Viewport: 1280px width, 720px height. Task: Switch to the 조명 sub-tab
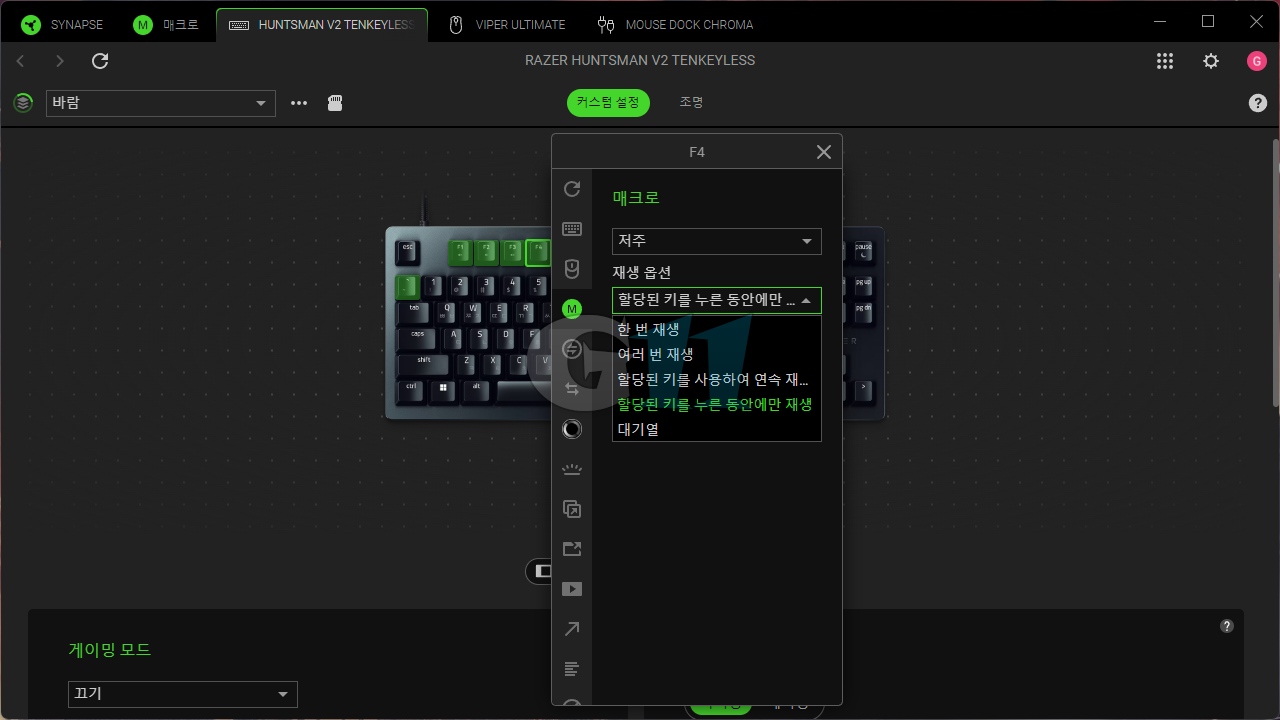691,102
